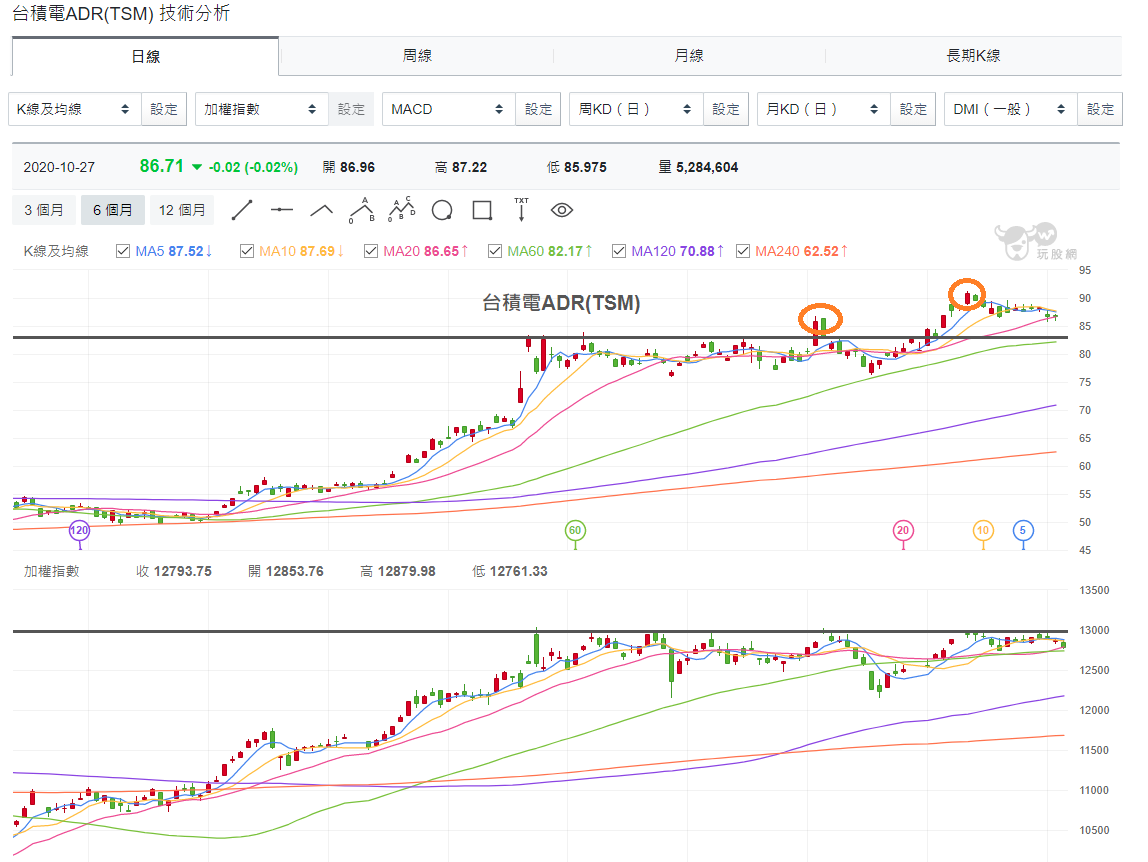
Task: Select the horizontal line drawing tool
Action: (x=282, y=210)
